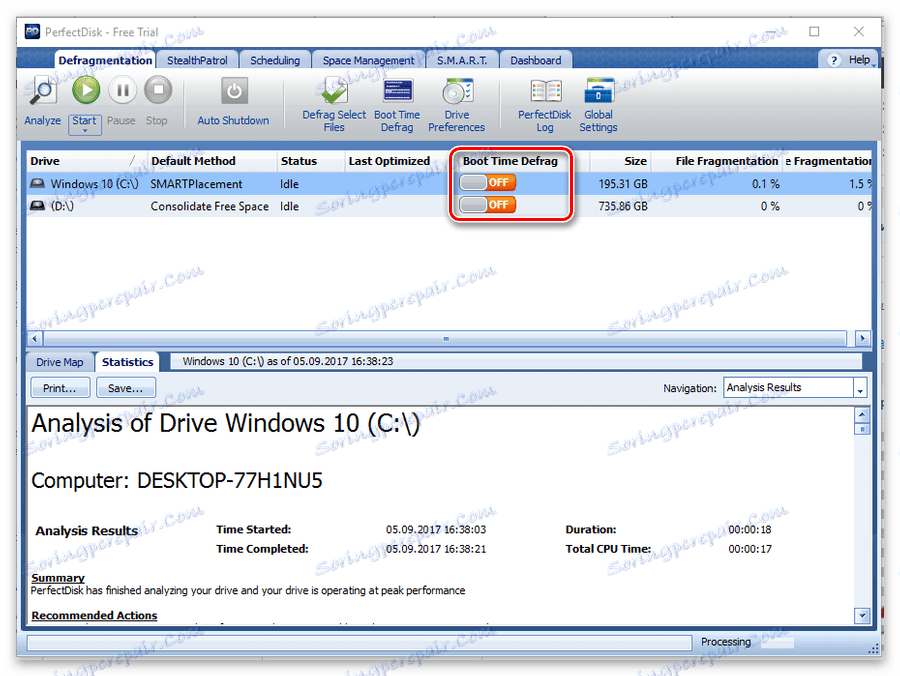
Task: Select SMARTPlacement method for C drive
Action: [x=196, y=184]
